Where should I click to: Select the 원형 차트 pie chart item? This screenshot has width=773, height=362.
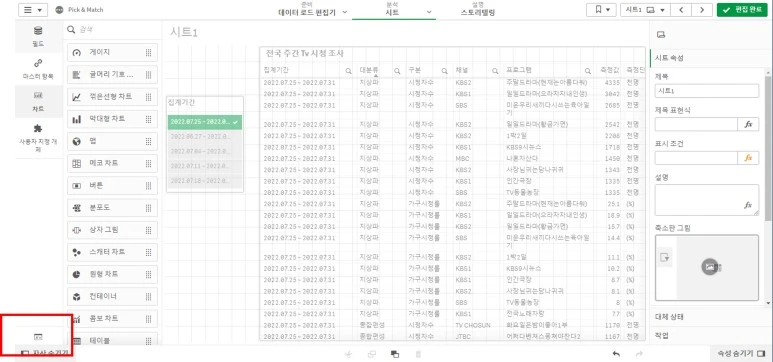pos(112,274)
